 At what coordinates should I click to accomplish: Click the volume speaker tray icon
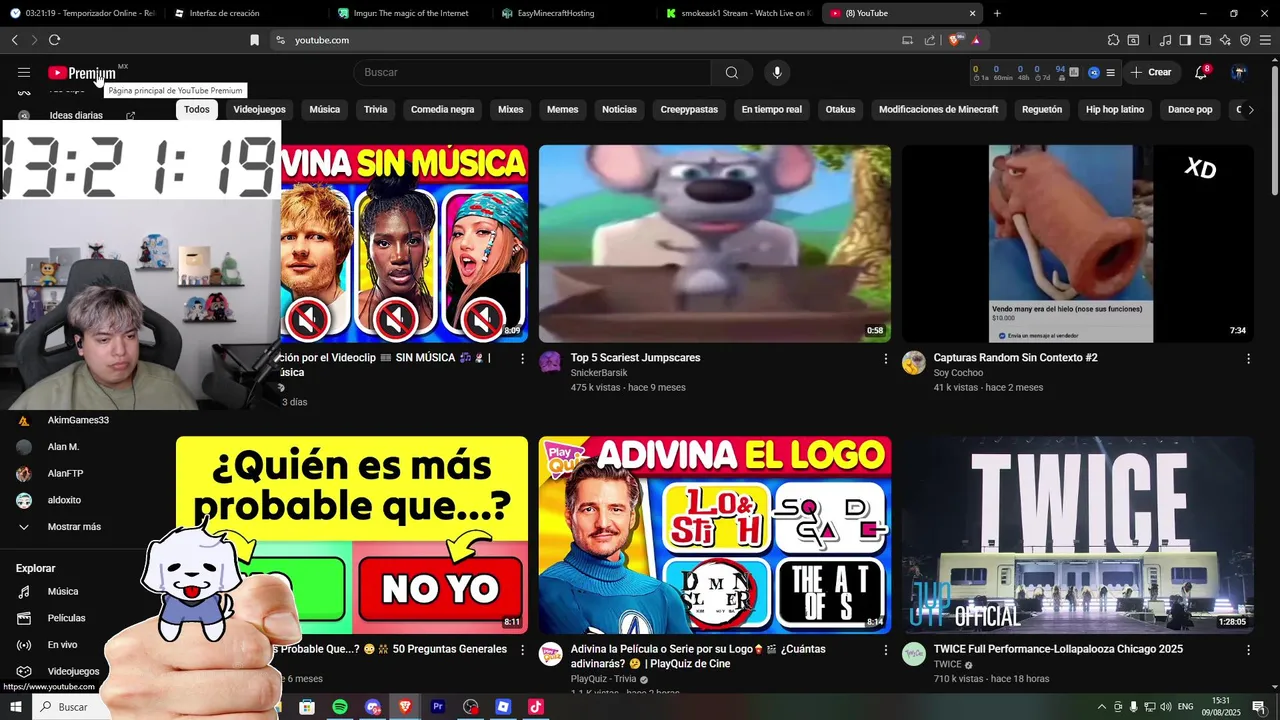click(1166, 707)
